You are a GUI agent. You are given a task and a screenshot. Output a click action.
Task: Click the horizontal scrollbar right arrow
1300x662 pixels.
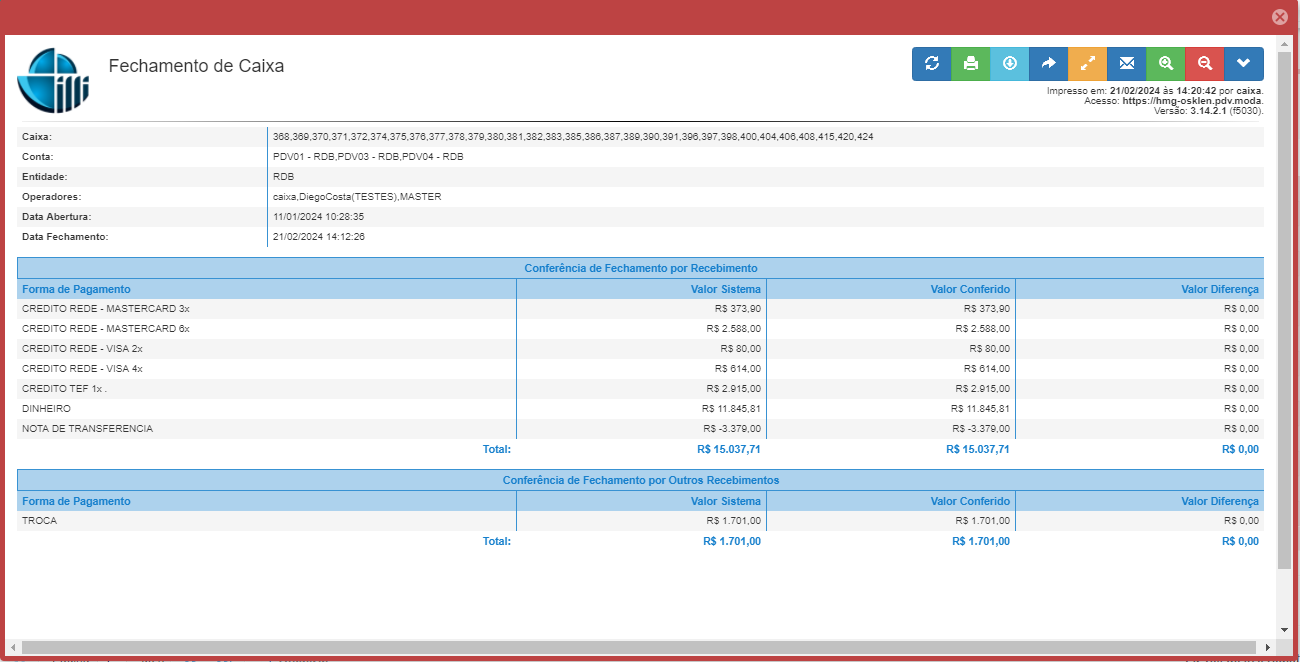tap(1270, 648)
